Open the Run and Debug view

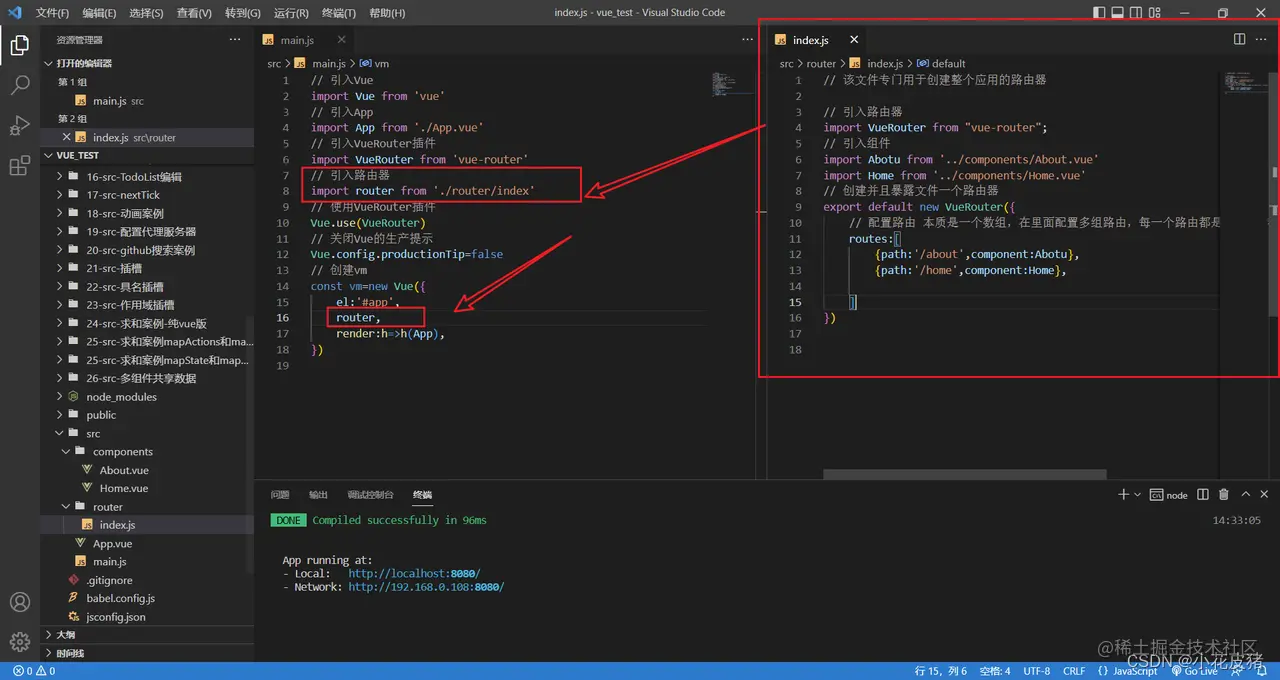tap(19, 126)
